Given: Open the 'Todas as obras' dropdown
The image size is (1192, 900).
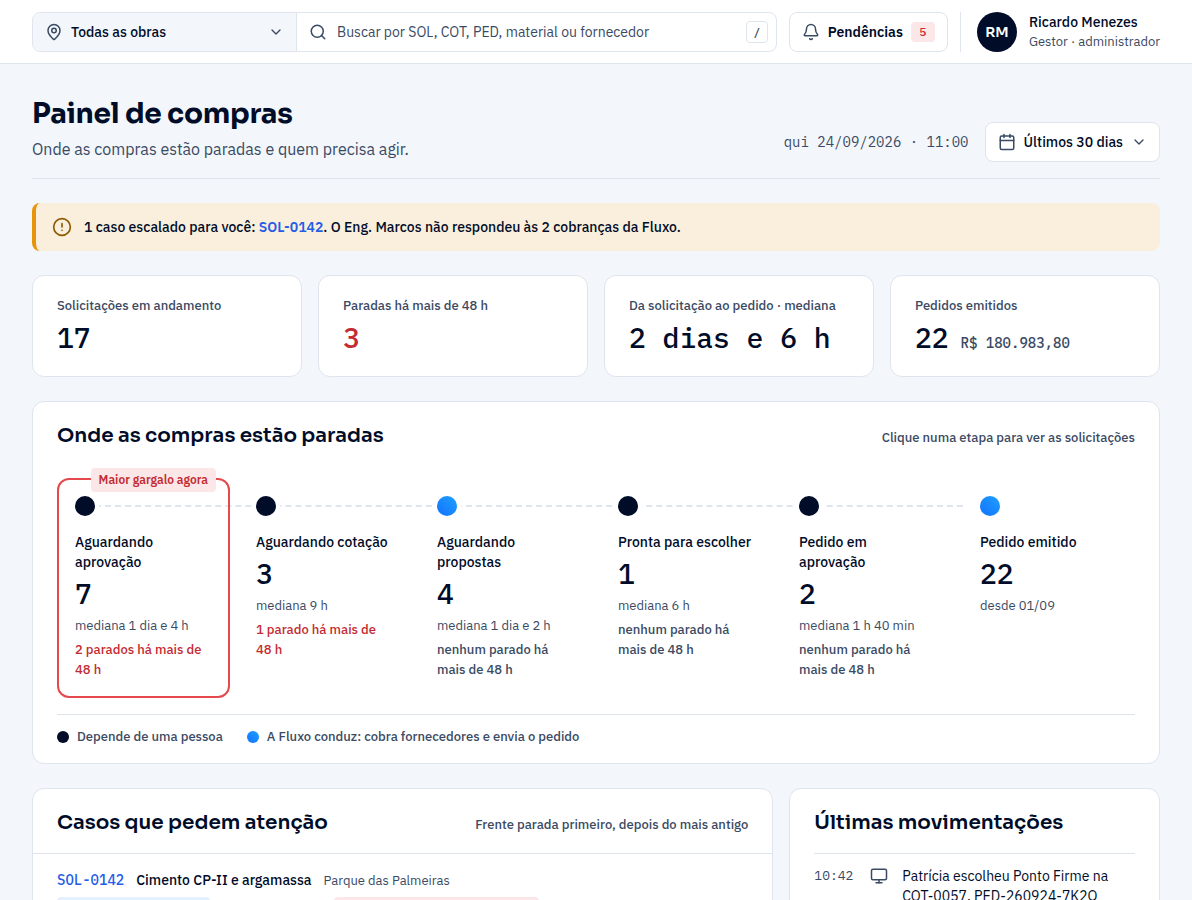Looking at the screenshot, I should tap(164, 32).
